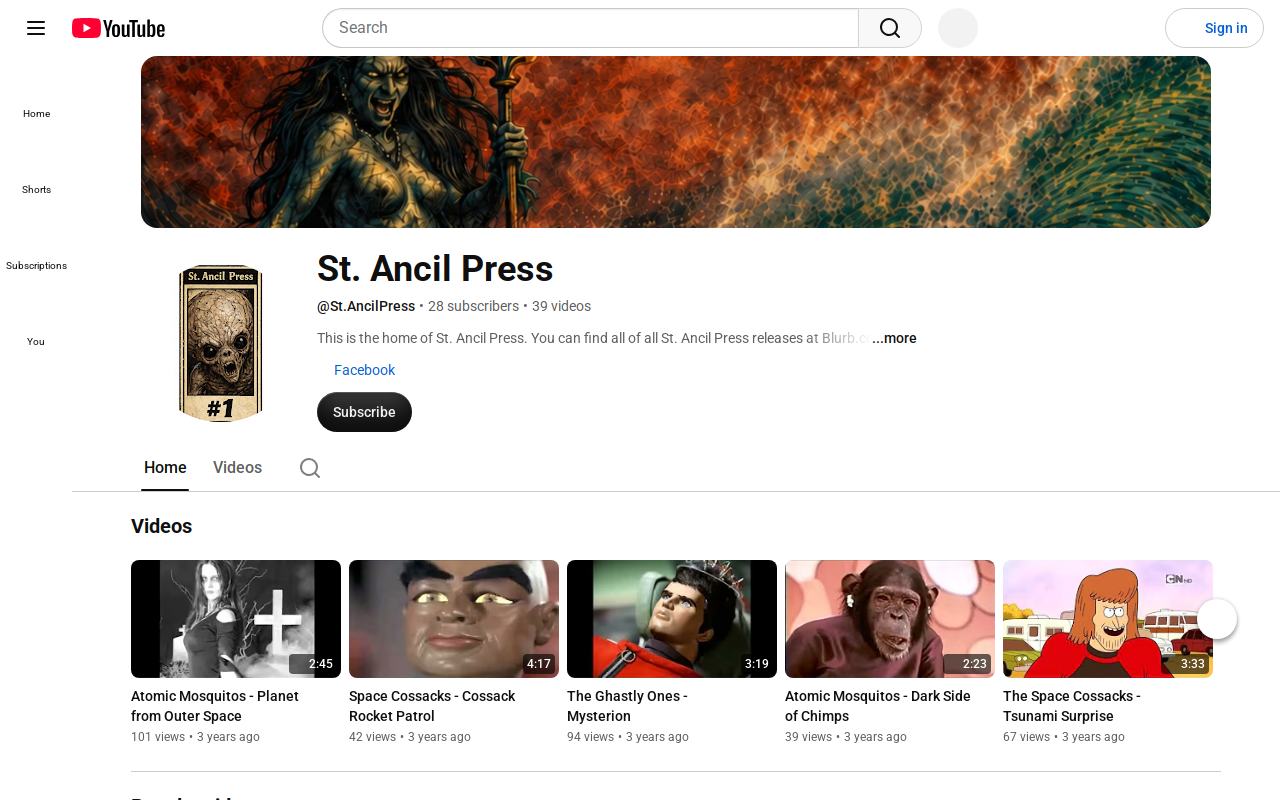Viewport: 1280px width, 800px height.
Task: Open title The Space Cossacks - Tsunami Surprise
Action: (1072, 706)
